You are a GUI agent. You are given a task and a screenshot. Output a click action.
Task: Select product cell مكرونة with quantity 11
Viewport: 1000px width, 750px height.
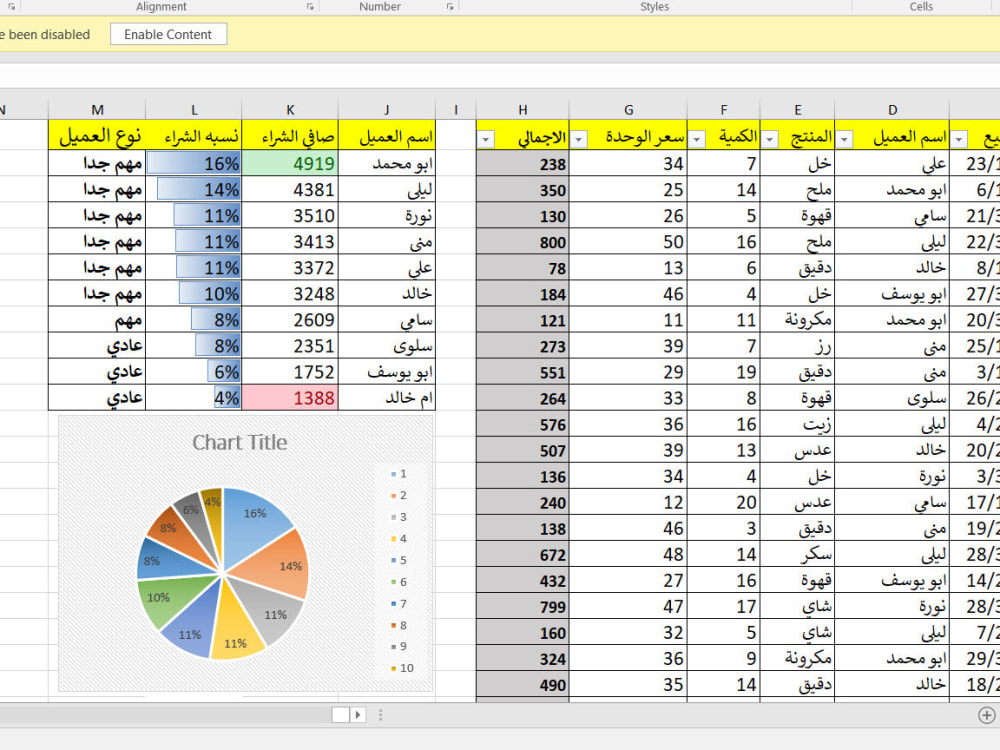797,320
